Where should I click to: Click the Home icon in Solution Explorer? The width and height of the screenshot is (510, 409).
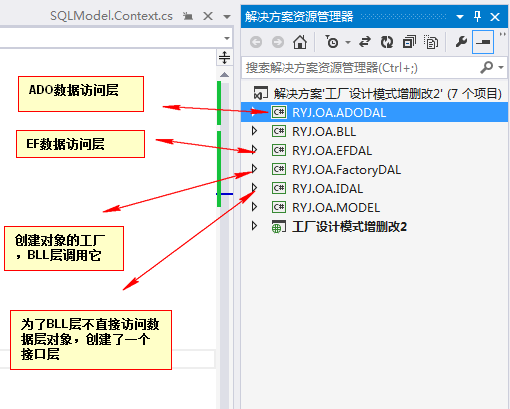point(300,42)
